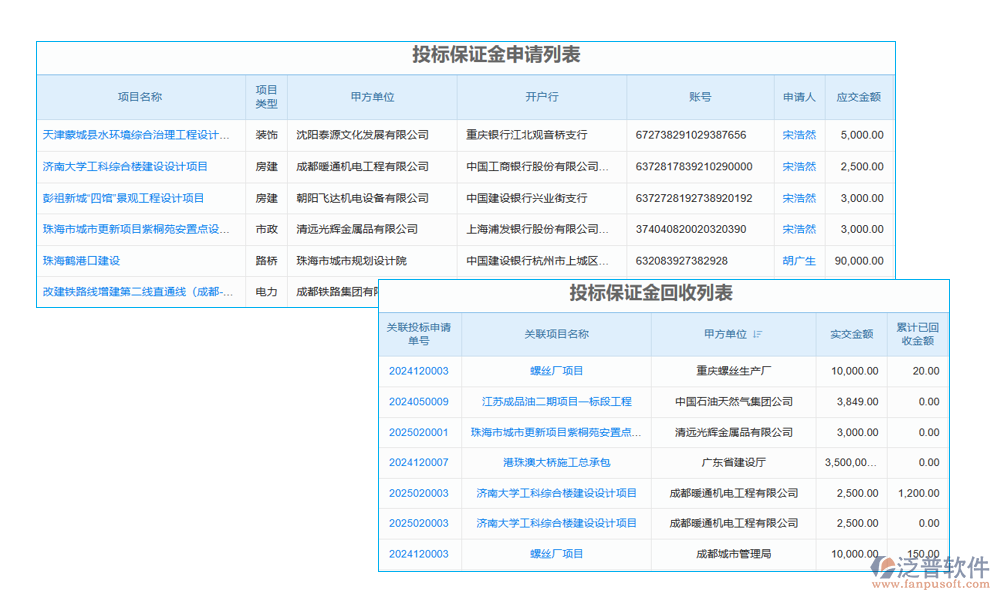Screen dimensions: 1000x600
Task: Open 江苏成品油二期项目—标段工程 link
Action: pos(555,401)
